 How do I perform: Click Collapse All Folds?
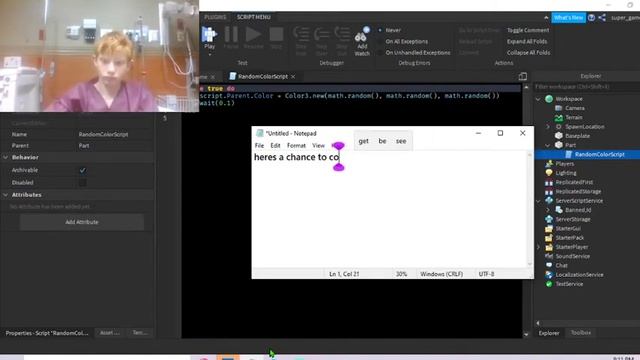click(x=528, y=53)
